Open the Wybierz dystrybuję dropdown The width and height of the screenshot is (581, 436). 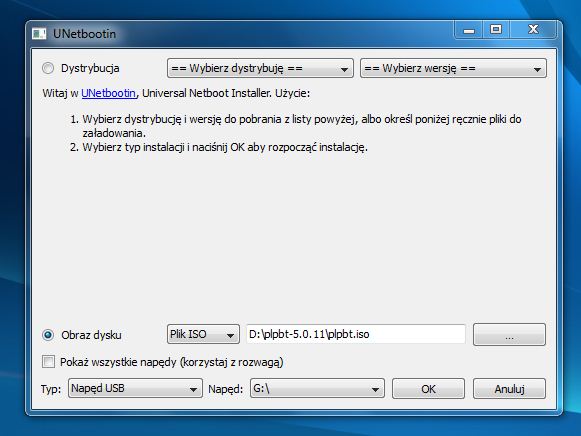[x=260, y=68]
